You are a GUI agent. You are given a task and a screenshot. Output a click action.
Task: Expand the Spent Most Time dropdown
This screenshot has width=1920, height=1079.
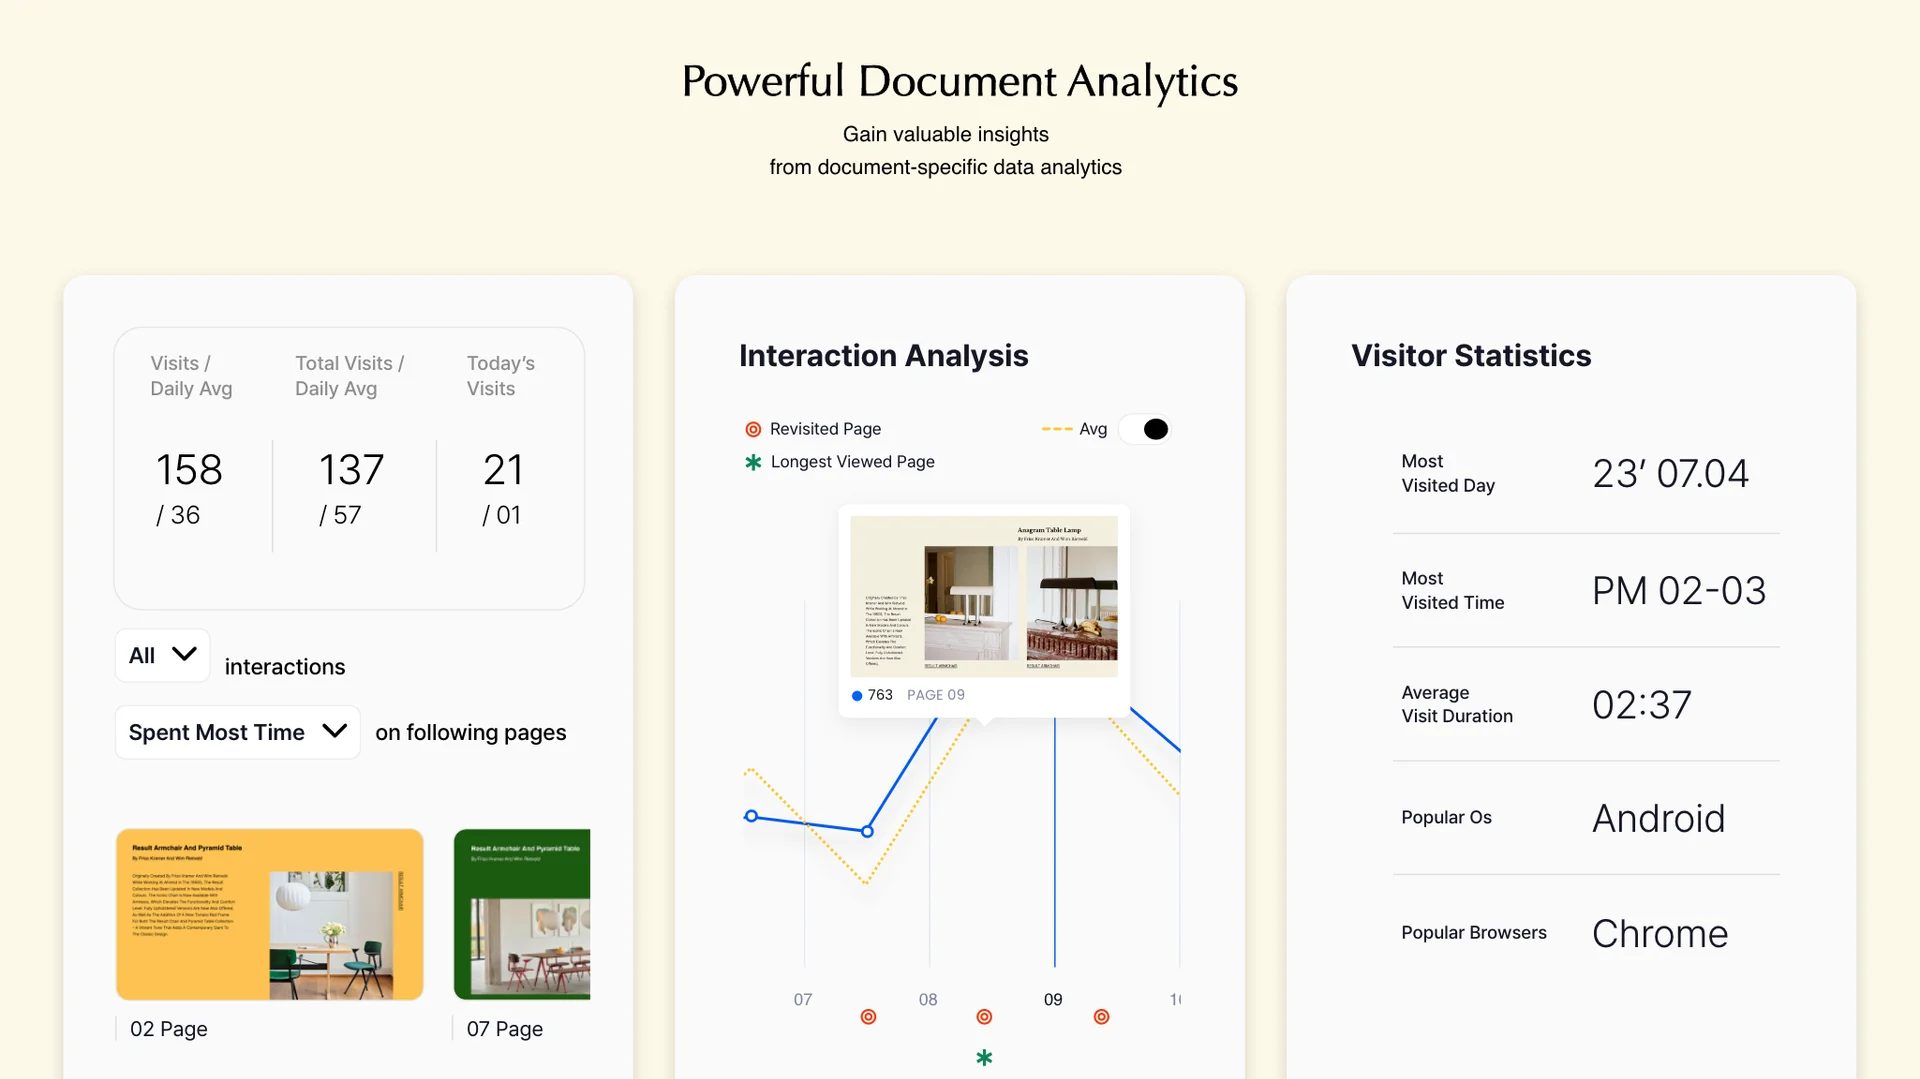(238, 732)
